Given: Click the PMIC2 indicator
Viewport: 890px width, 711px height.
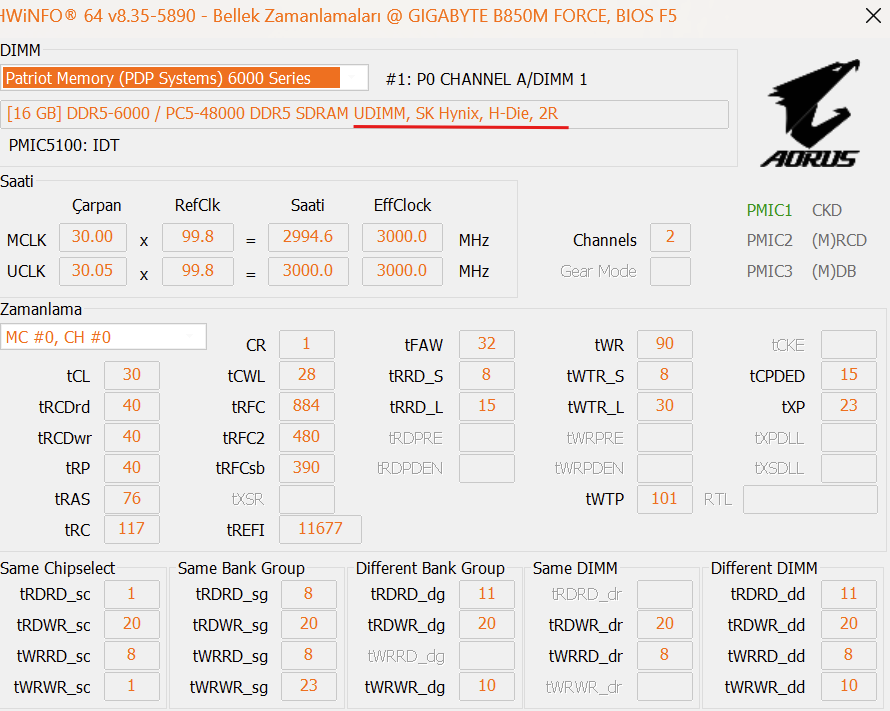Looking at the screenshot, I should point(769,241).
